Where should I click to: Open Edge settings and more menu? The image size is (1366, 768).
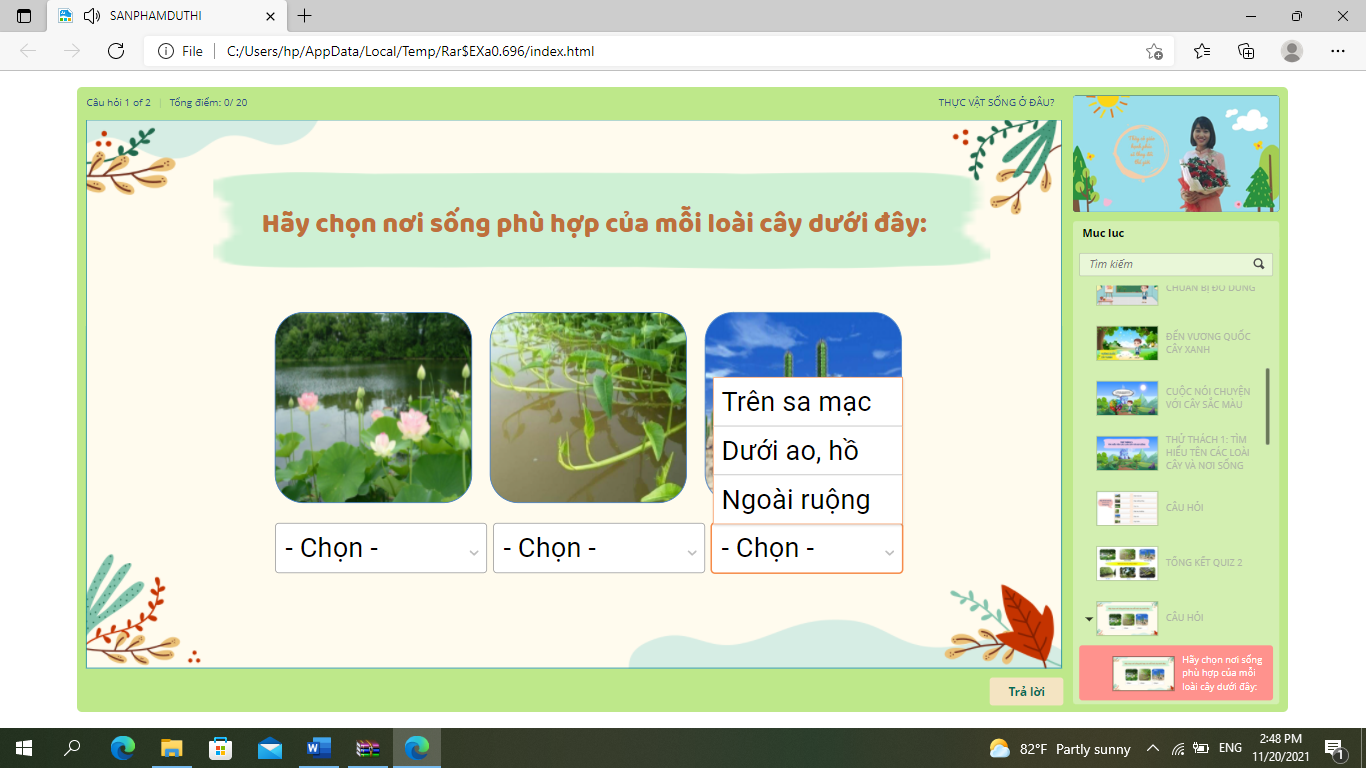[1338, 51]
